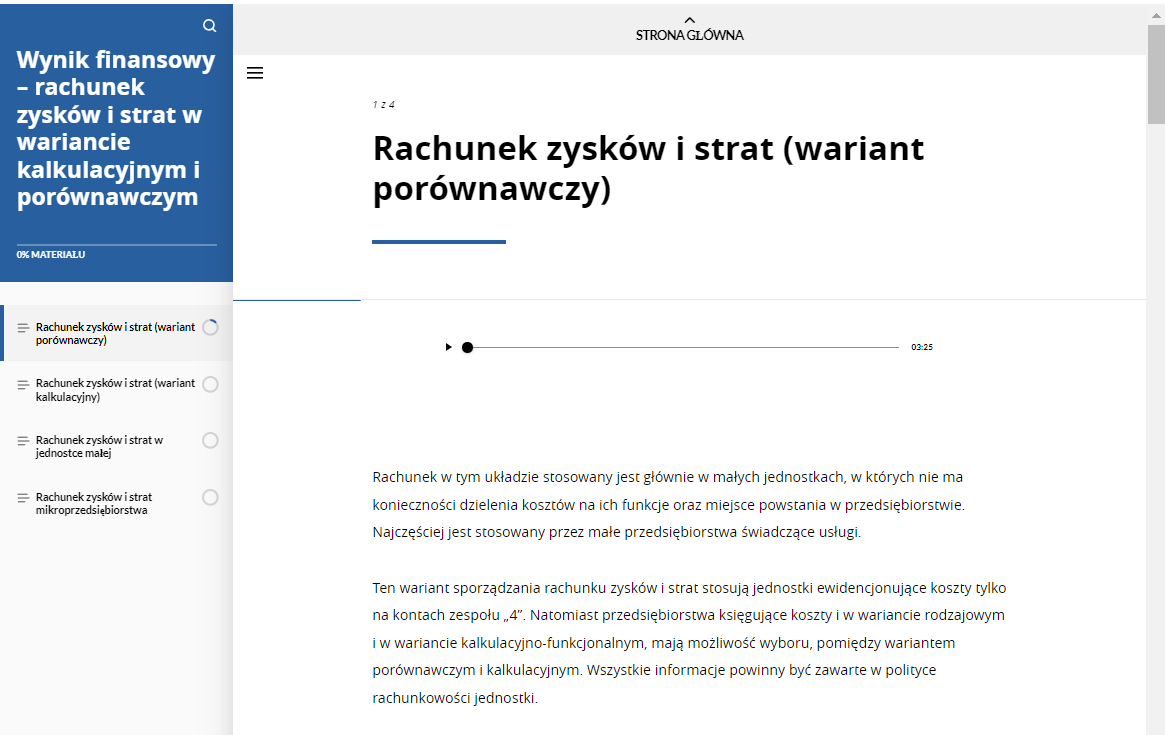
Task: Click the lines icon beside 'mikroprzedsiębiorstwa' lesson
Action: (23, 498)
